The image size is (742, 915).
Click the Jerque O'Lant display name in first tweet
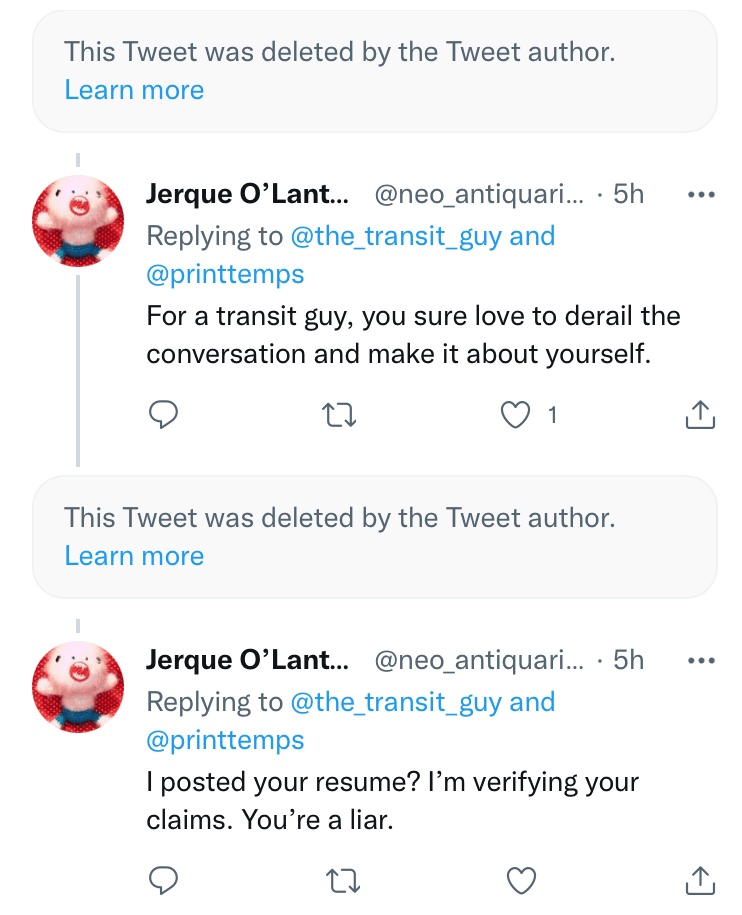tap(247, 194)
